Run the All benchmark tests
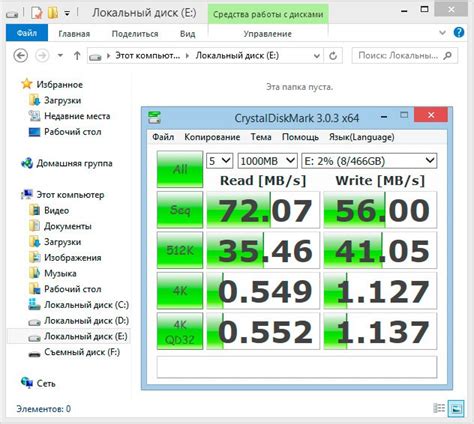474x424 pixels. click(180, 169)
